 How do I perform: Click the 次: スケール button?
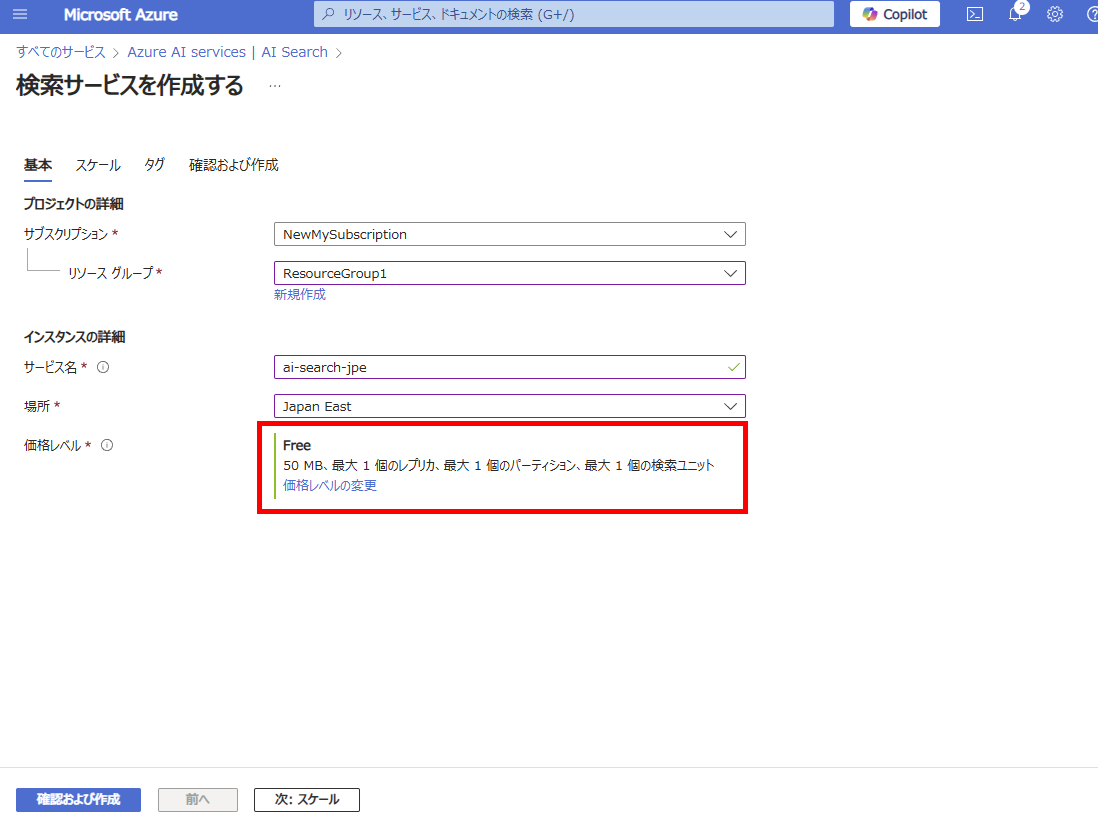306,800
